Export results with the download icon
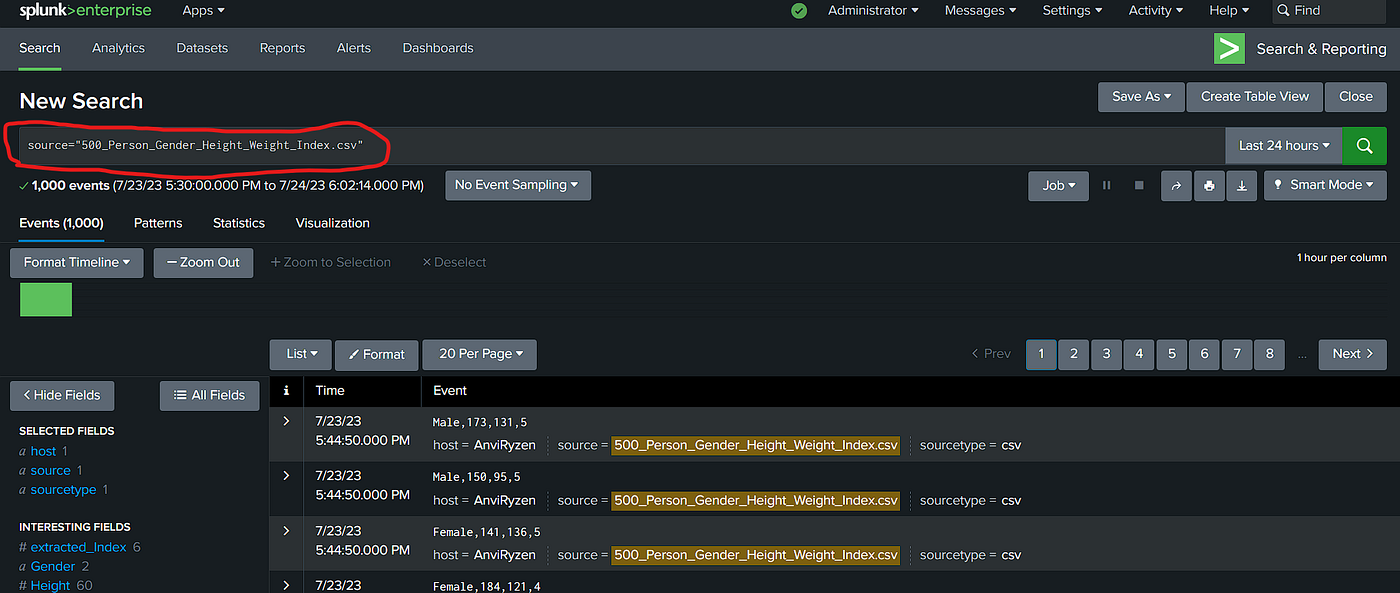The height and width of the screenshot is (593, 1400). tap(1241, 185)
